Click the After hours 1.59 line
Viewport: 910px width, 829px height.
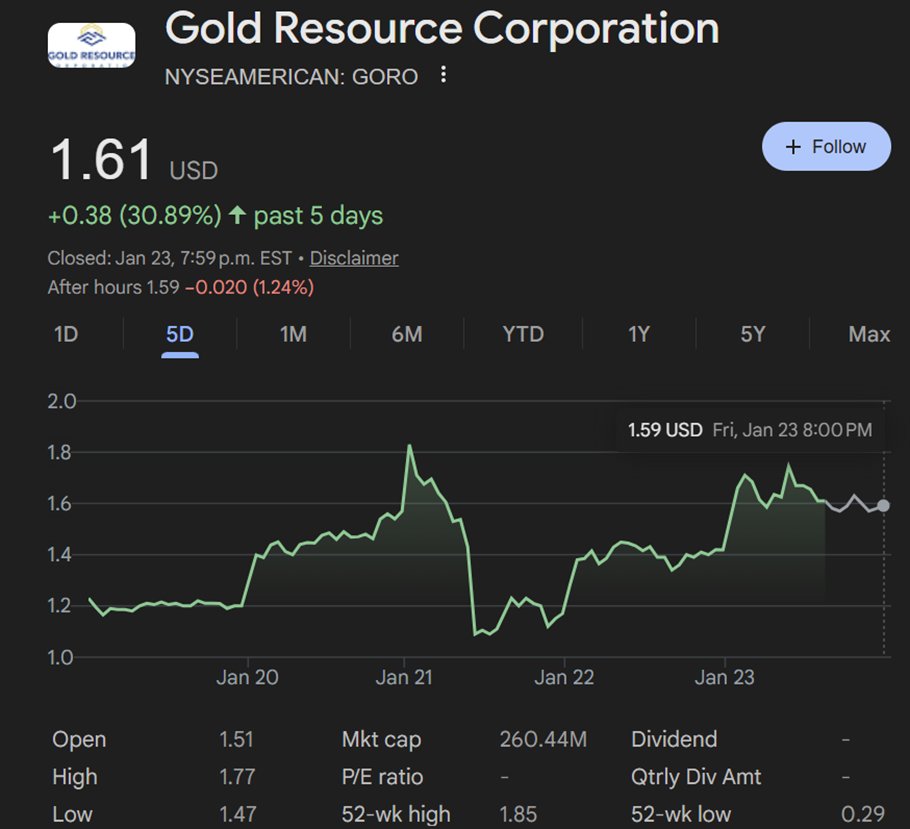pos(181,287)
